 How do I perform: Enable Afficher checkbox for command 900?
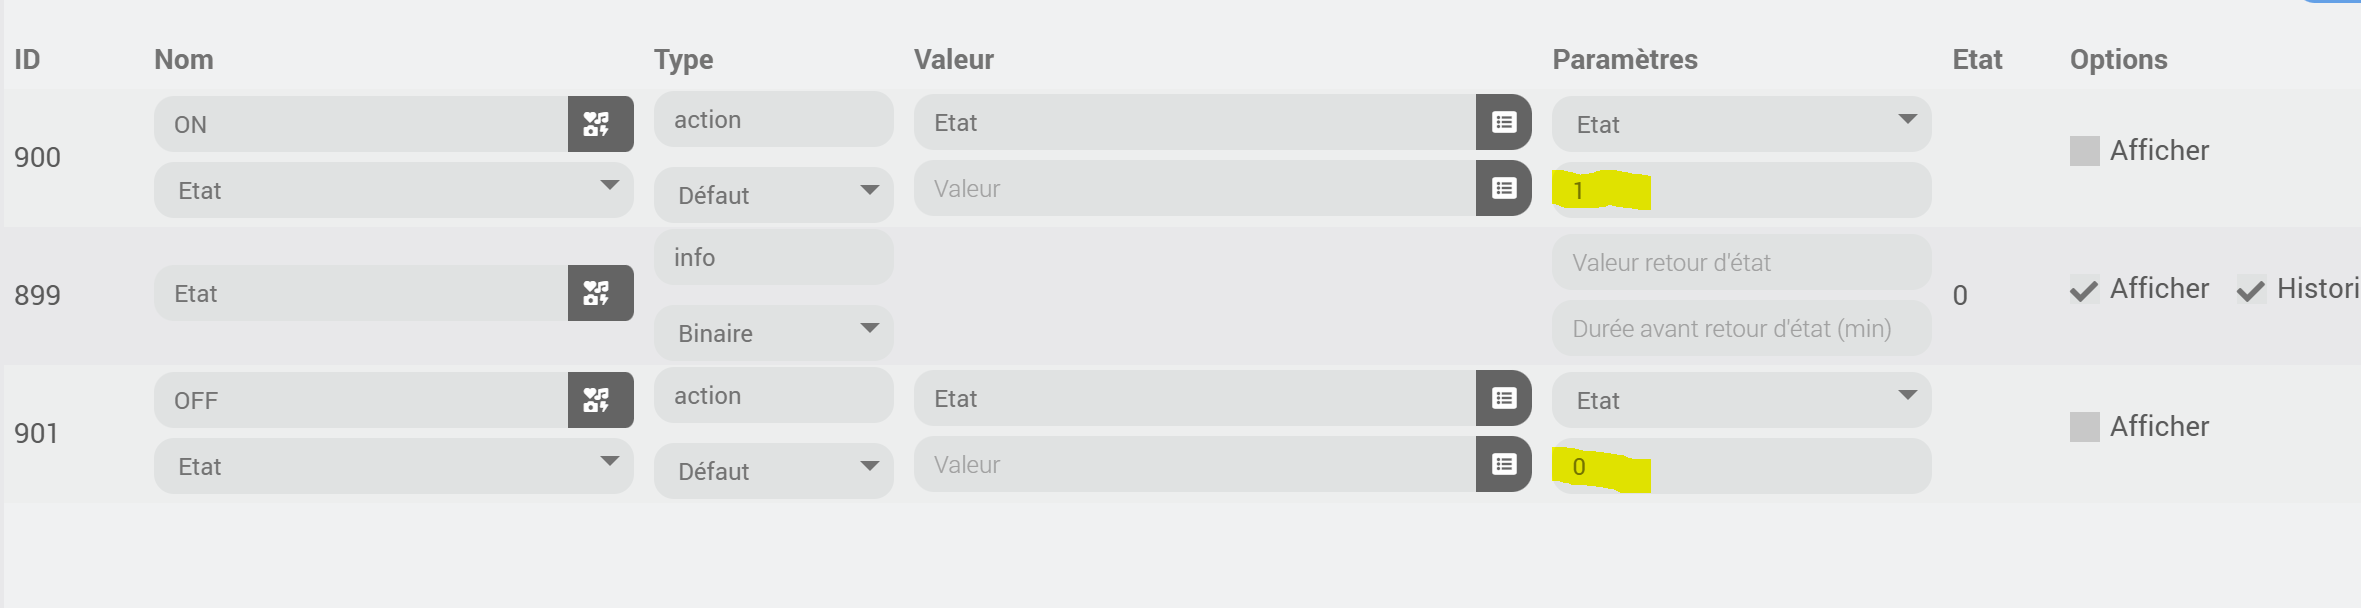pyautogui.click(x=2084, y=151)
